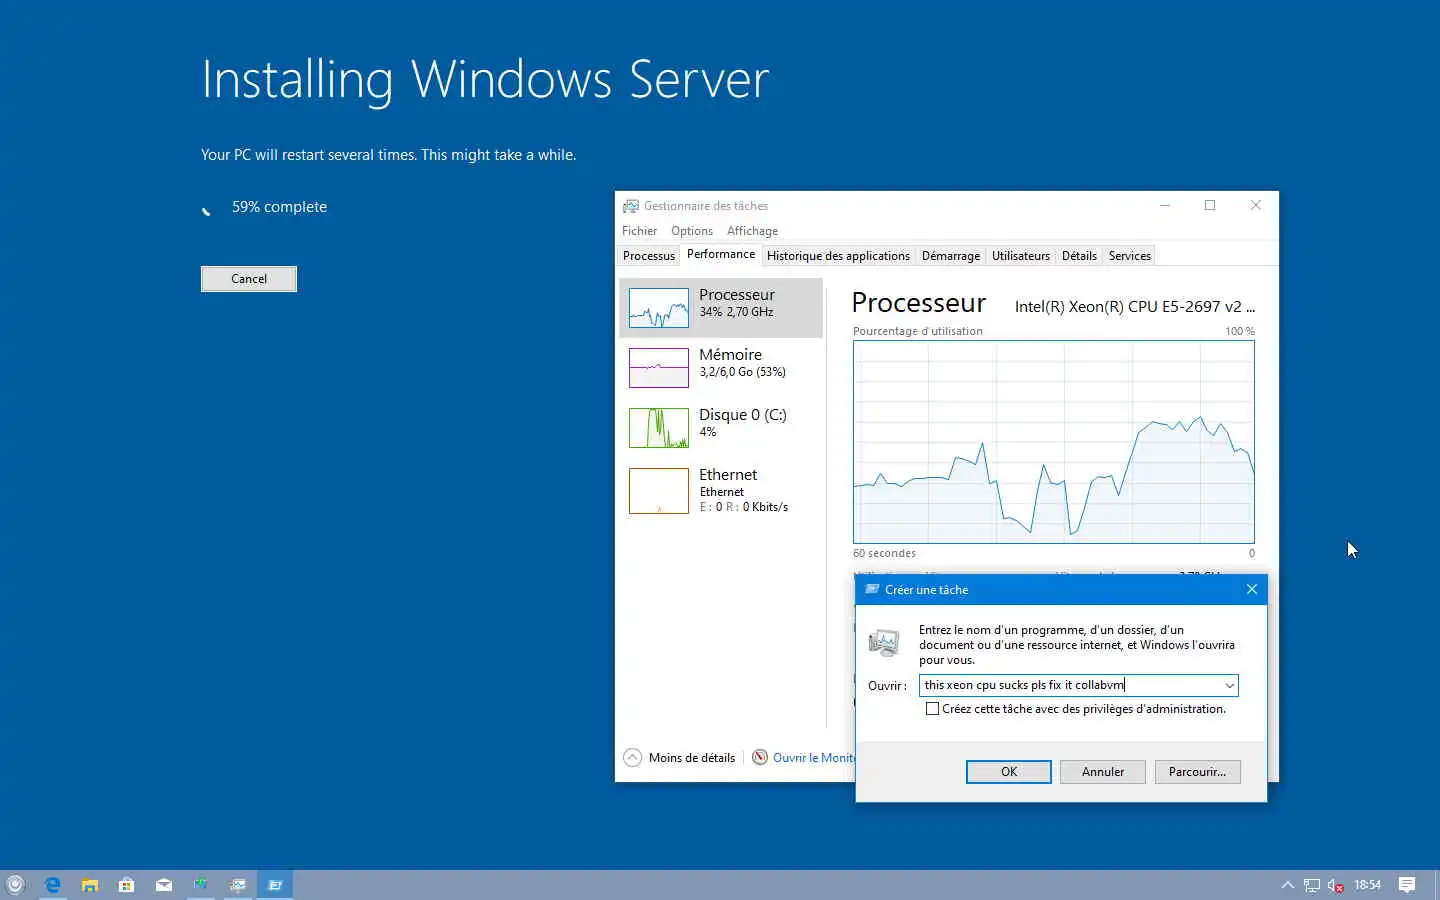
Task: Click the 3,2/6,0 Go (53%) memory value
Action: coord(742,372)
